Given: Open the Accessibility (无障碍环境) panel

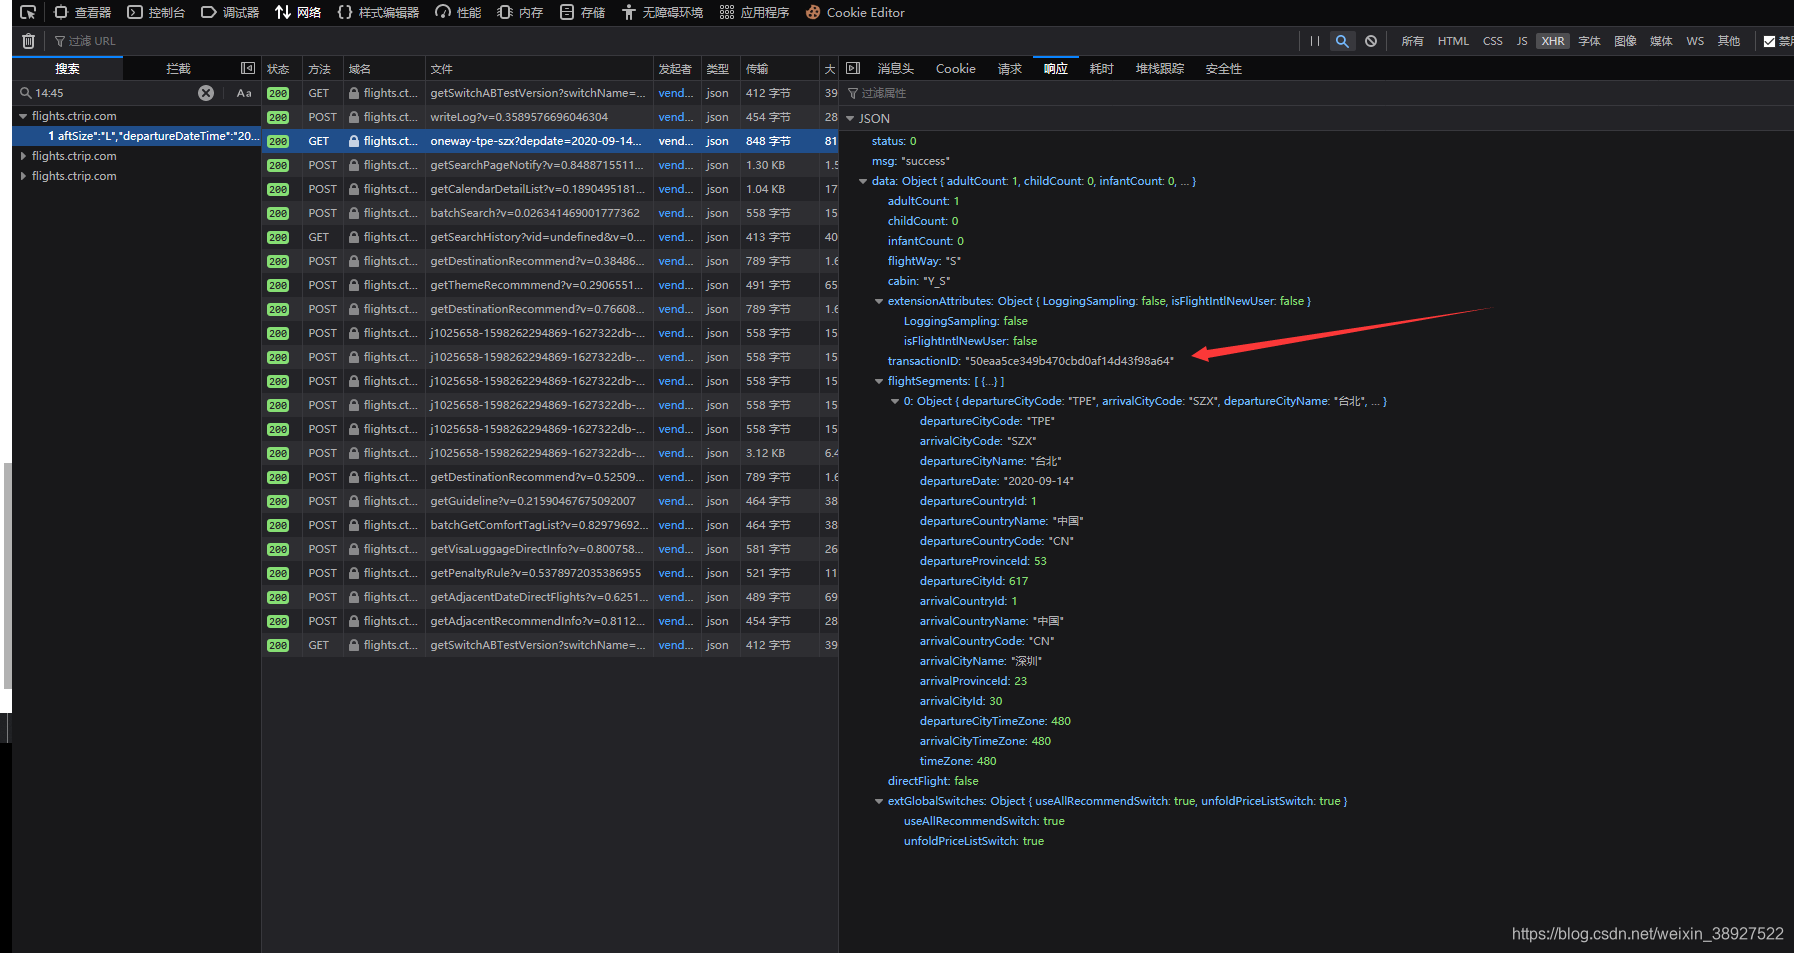Looking at the screenshot, I should [x=662, y=12].
